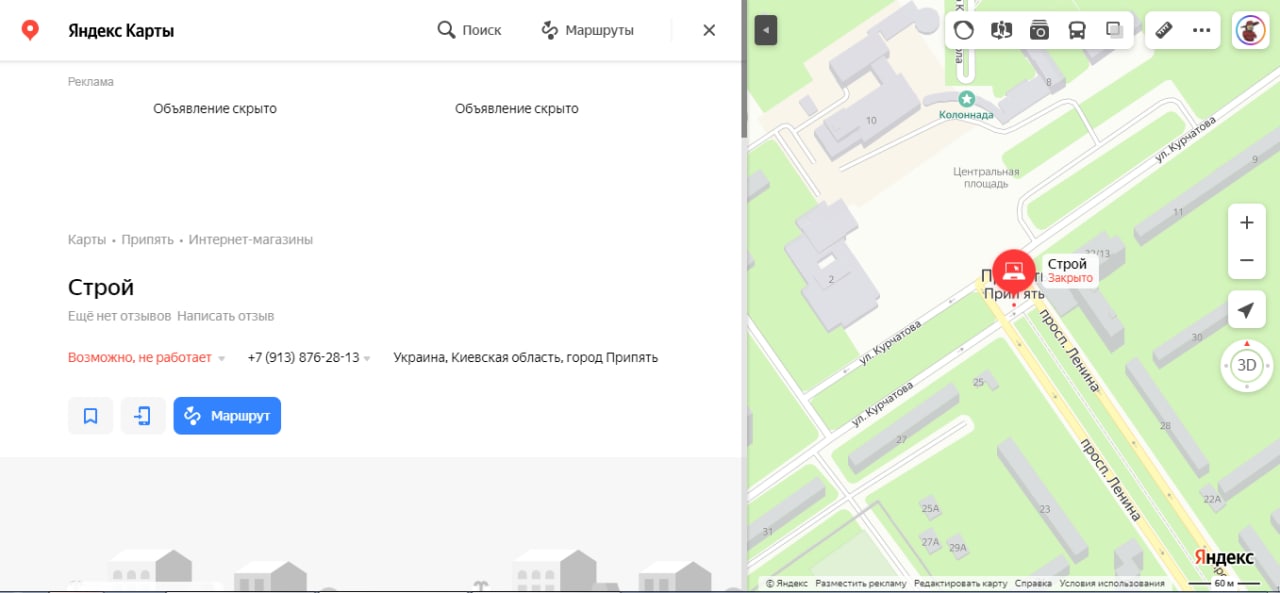Click building number 28 on map

point(1165,426)
